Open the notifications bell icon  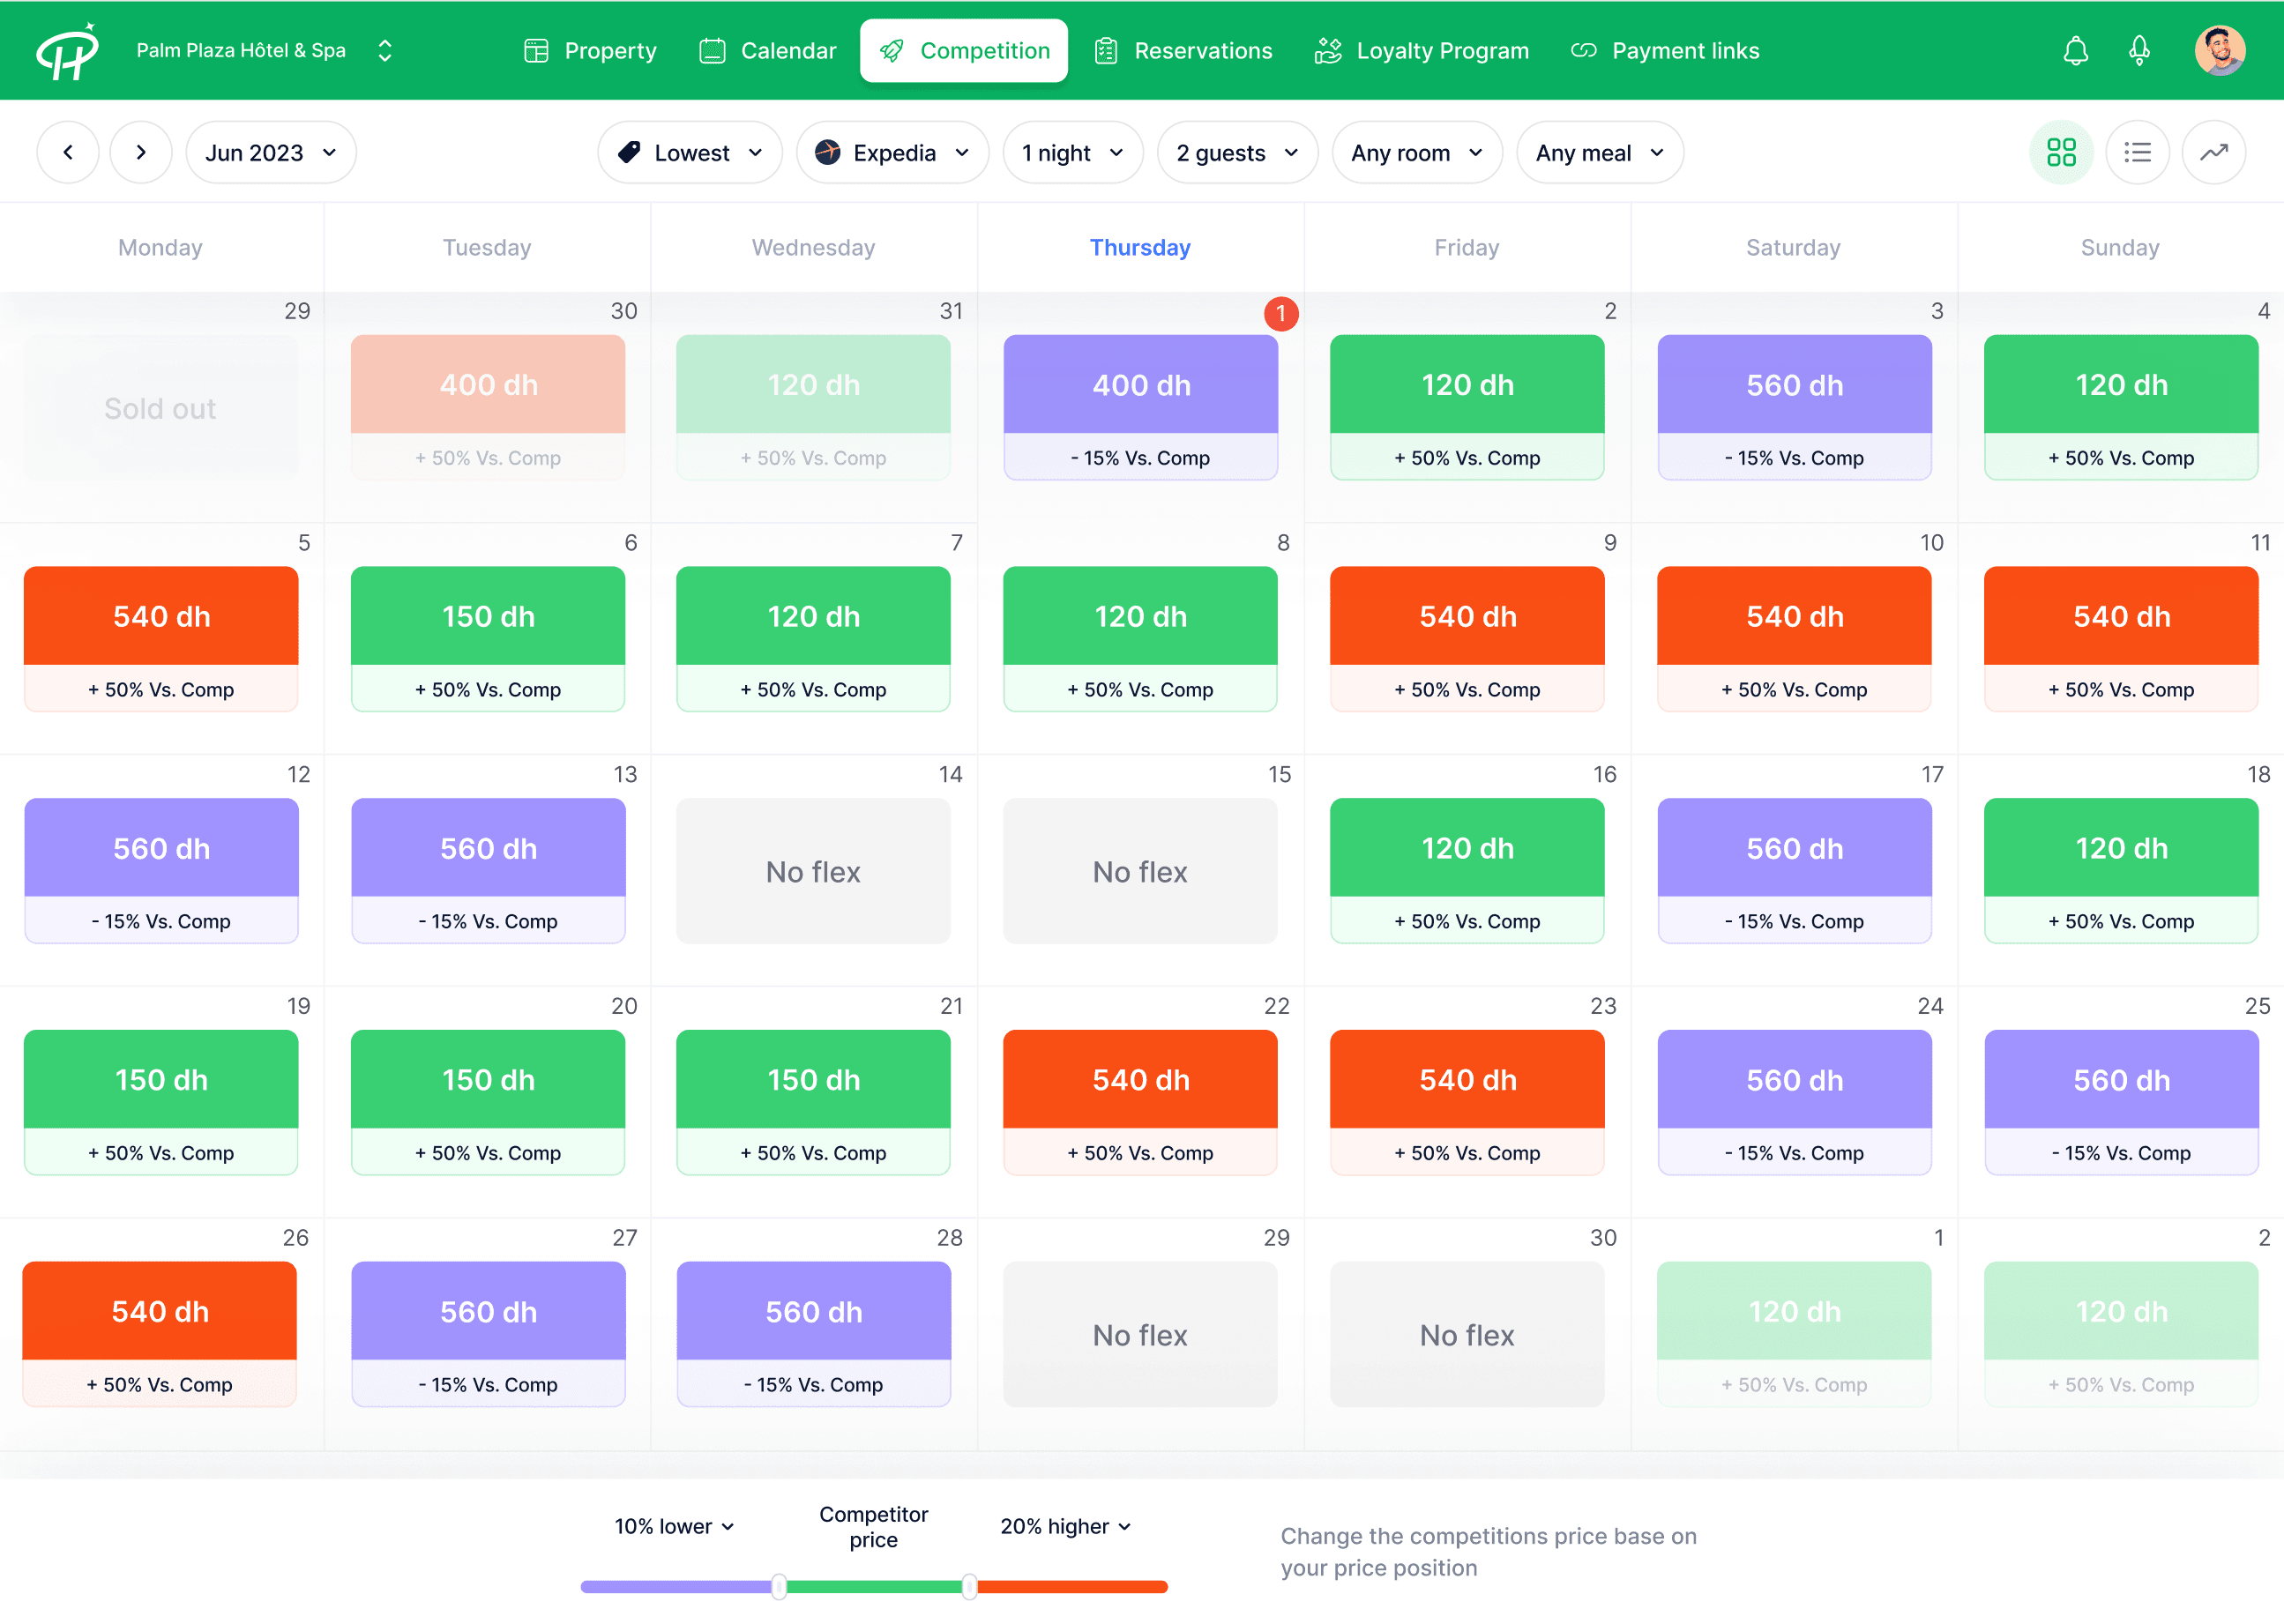click(x=2076, y=50)
